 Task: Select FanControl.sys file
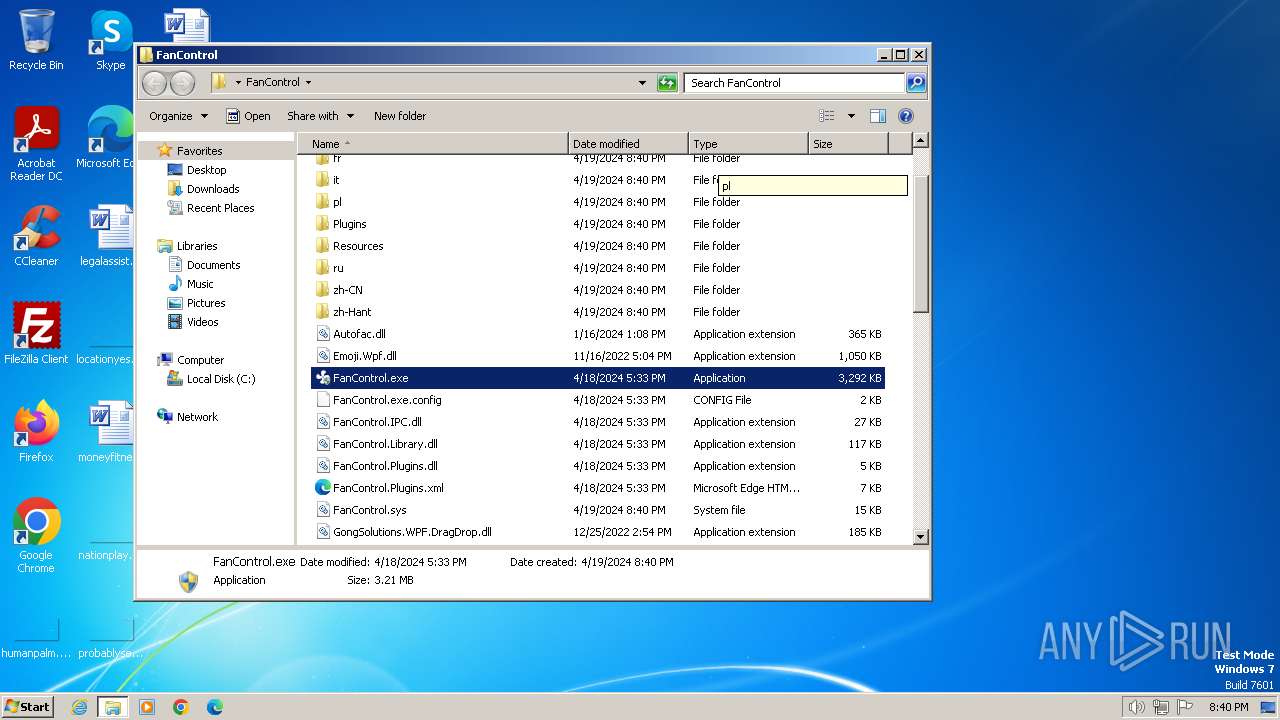(598, 510)
